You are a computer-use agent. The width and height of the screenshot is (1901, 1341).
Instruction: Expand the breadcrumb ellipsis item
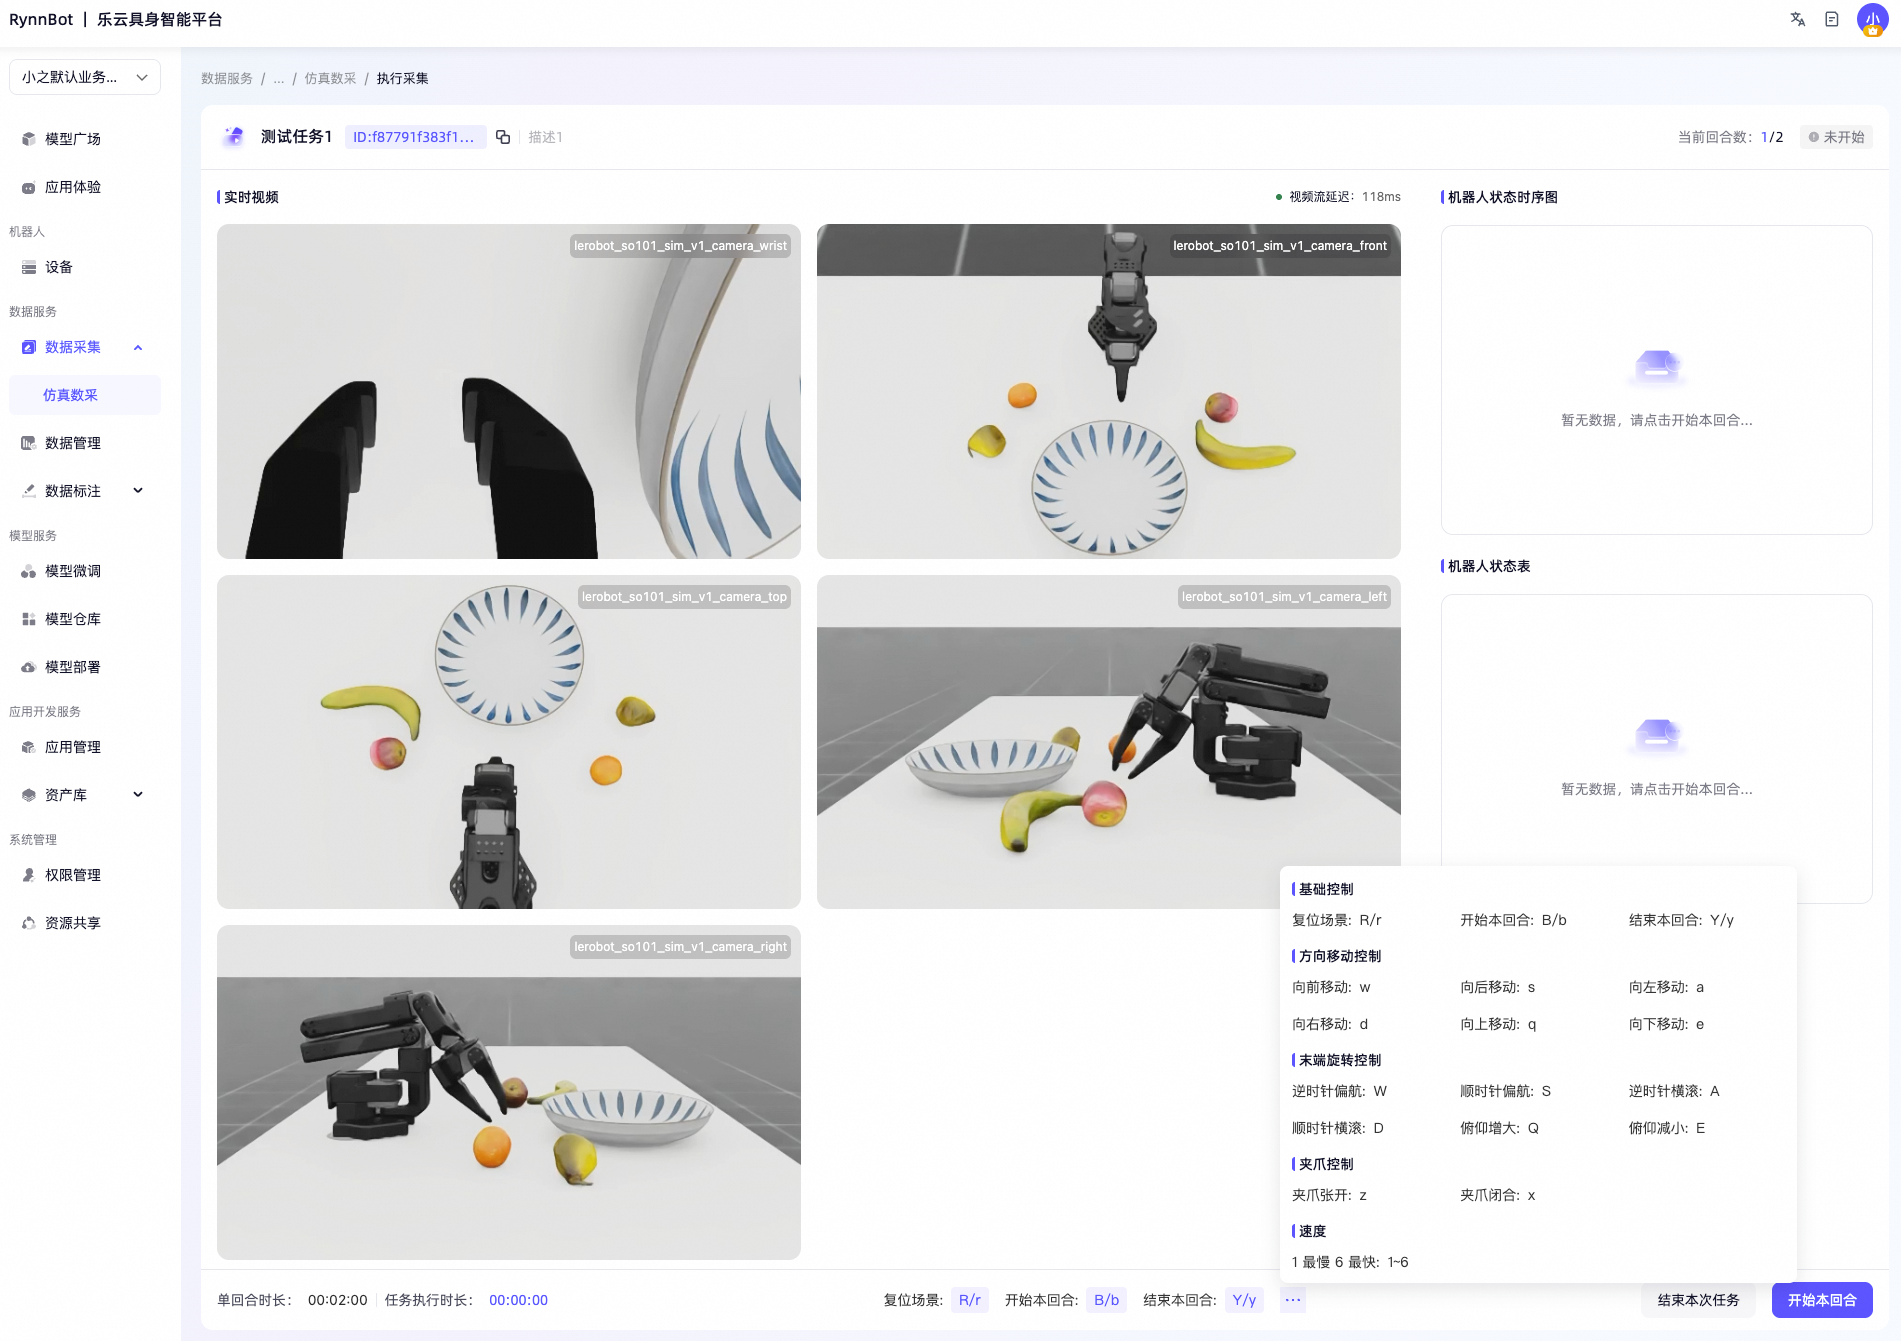coord(279,78)
